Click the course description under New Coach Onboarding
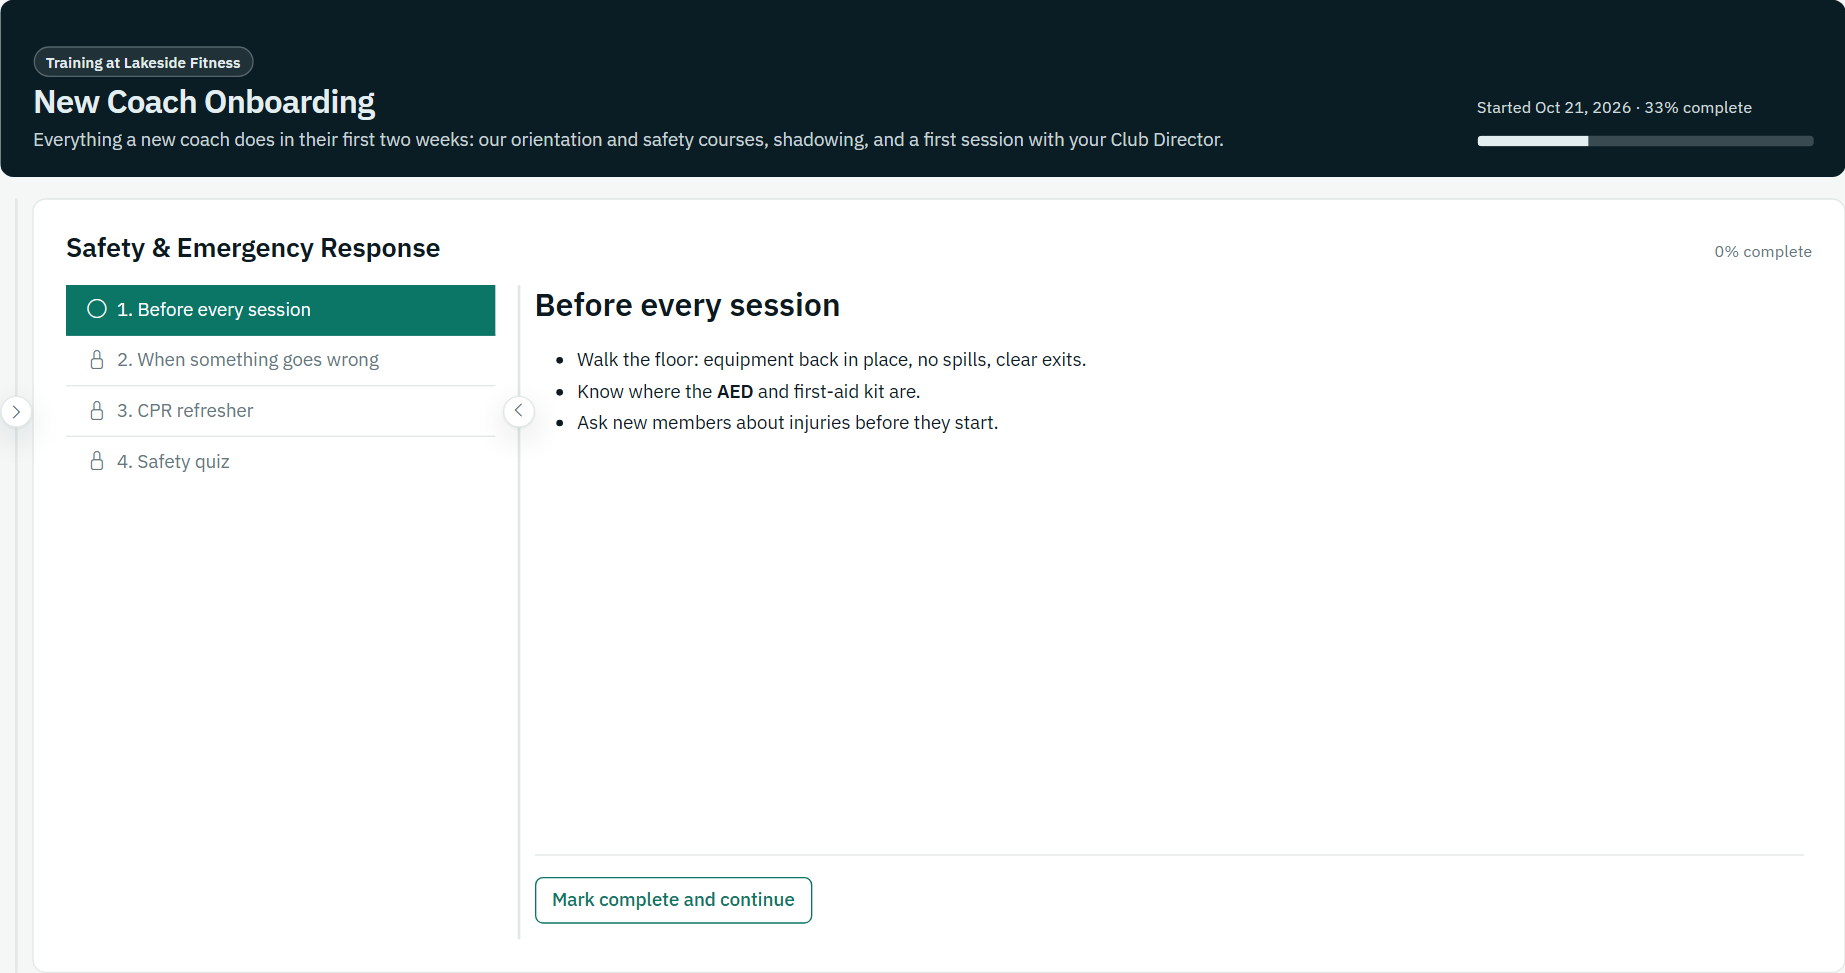The image size is (1845, 973). click(628, 140)
